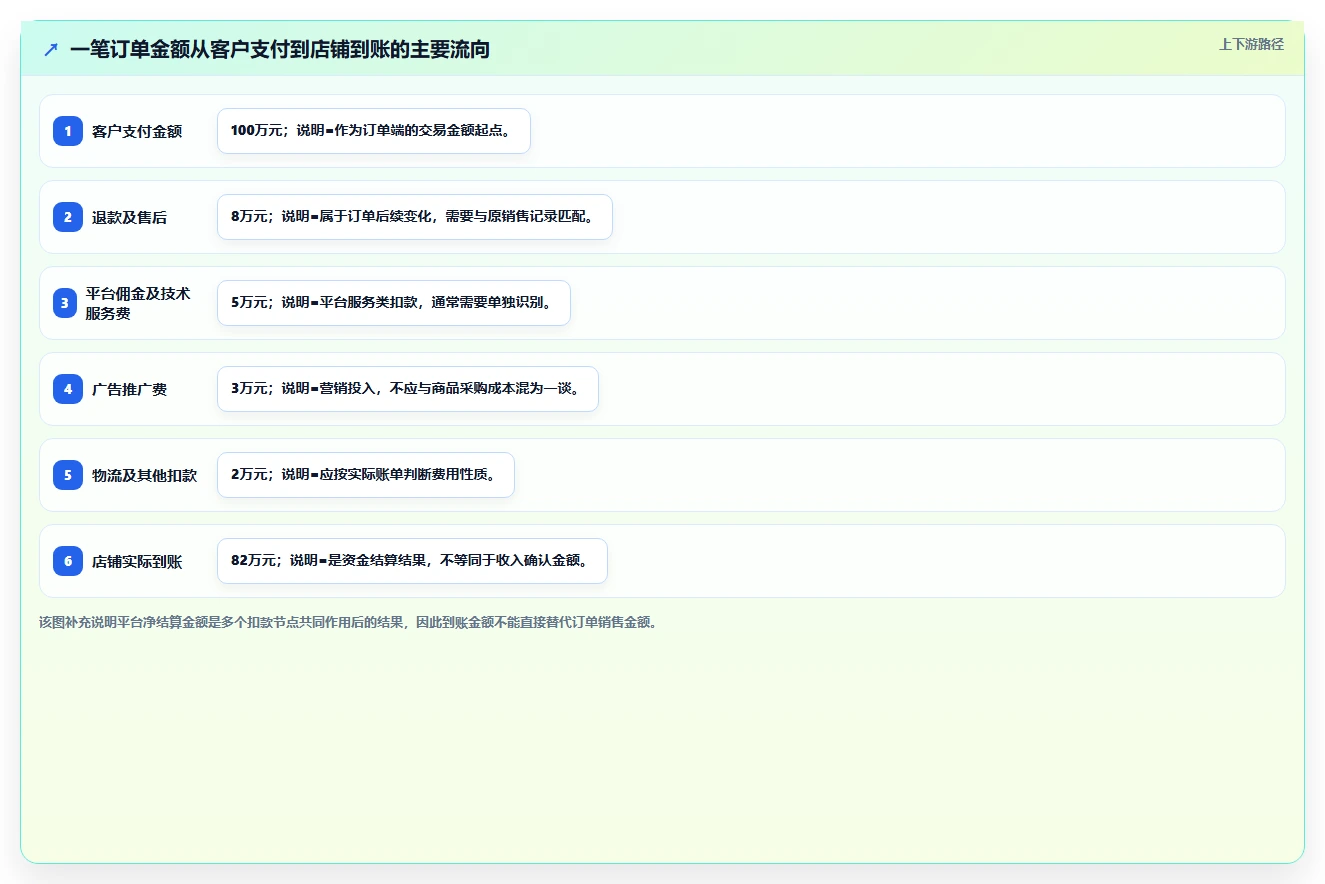
Task: Click step number badge 2
Action: click(x=68, y=217)
